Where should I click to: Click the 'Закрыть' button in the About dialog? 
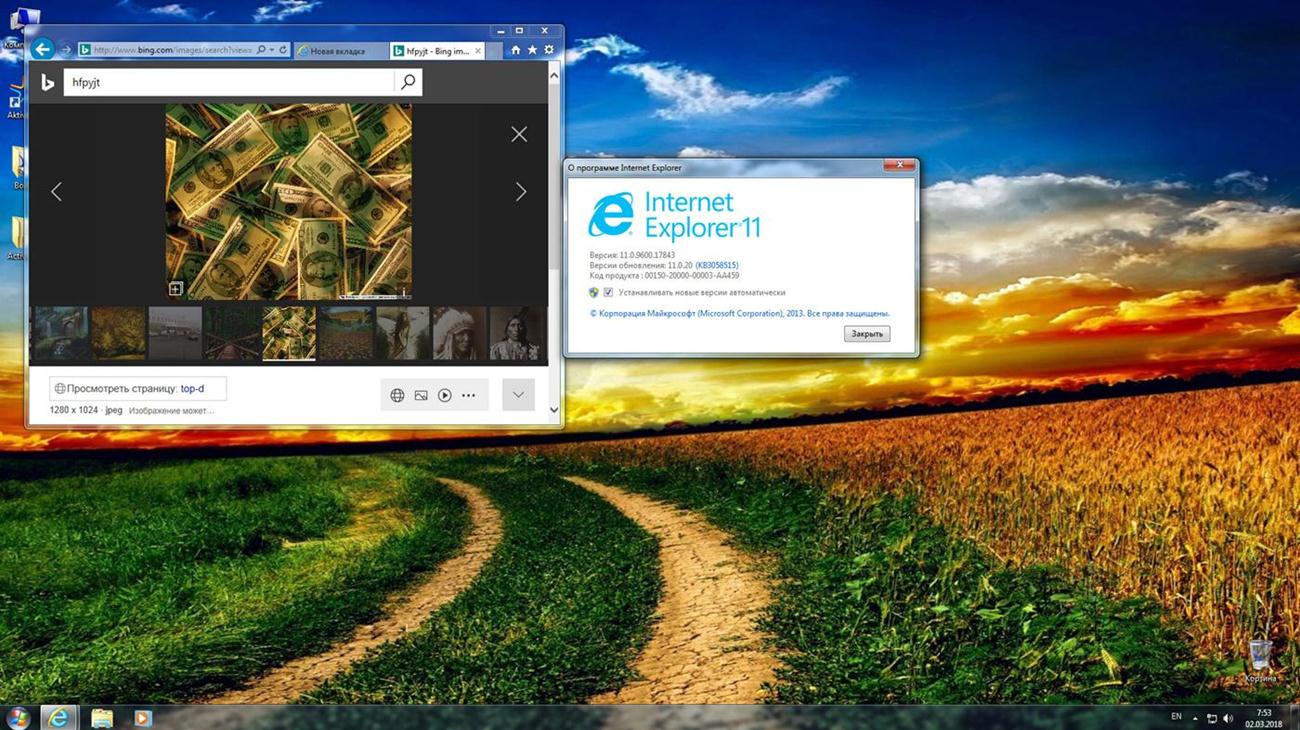point(866,334)
